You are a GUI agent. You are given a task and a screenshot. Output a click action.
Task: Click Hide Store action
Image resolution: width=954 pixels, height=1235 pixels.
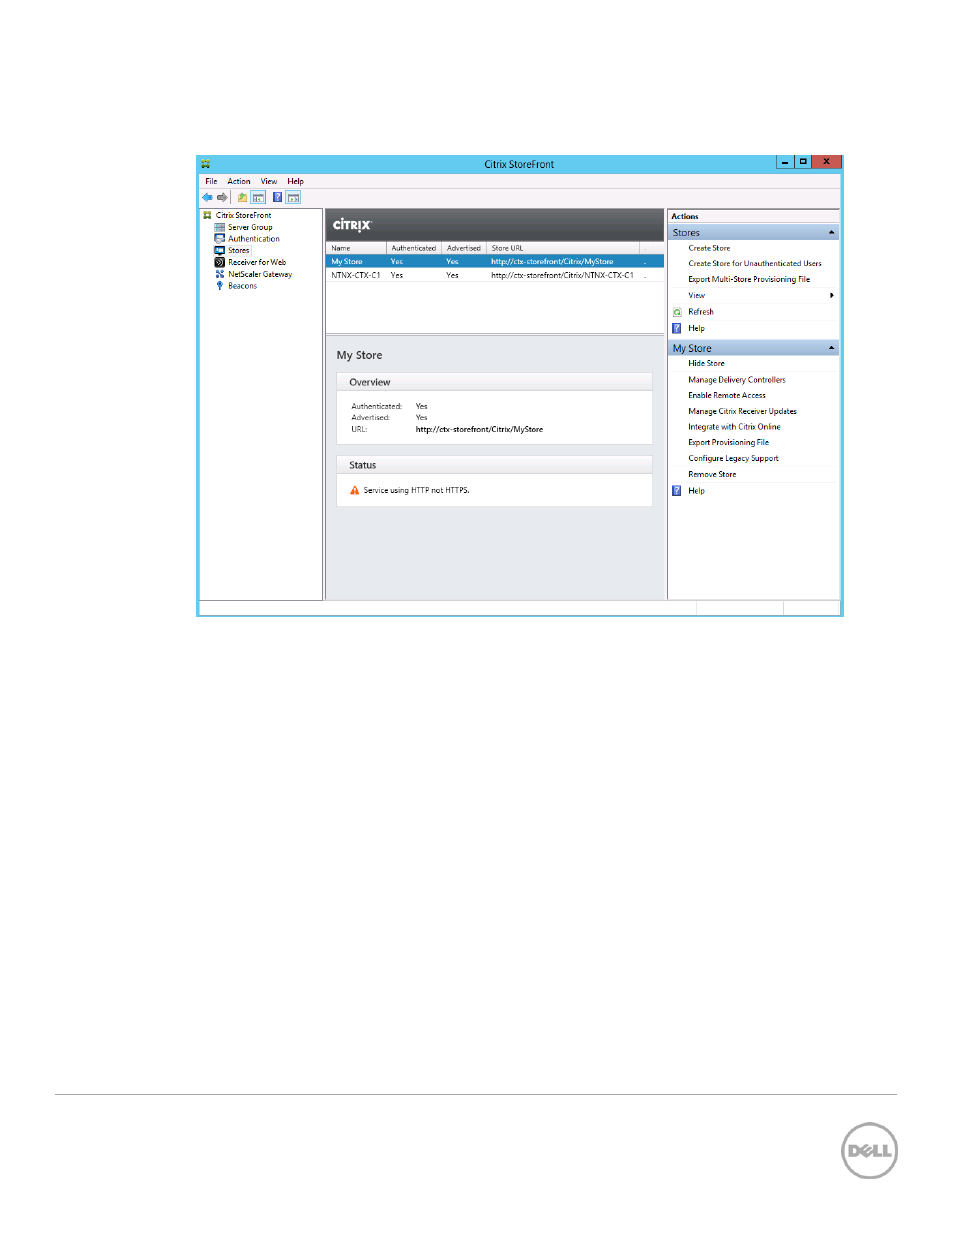(706, 364)
